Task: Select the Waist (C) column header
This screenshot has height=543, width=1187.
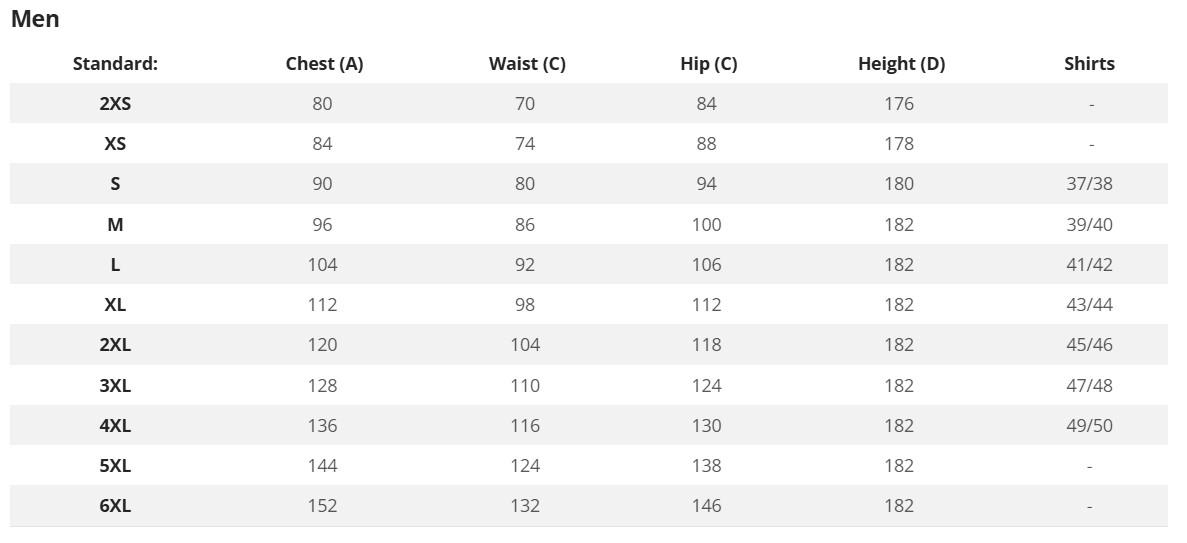Action: click(x=527, y=64)
